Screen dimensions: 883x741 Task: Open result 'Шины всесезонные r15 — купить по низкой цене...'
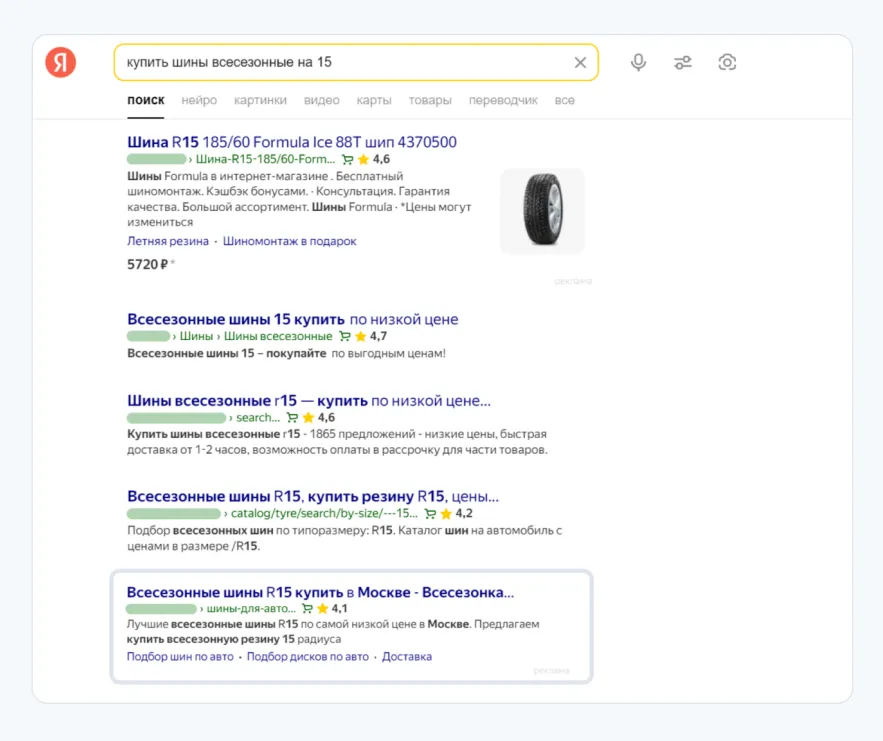309,401
